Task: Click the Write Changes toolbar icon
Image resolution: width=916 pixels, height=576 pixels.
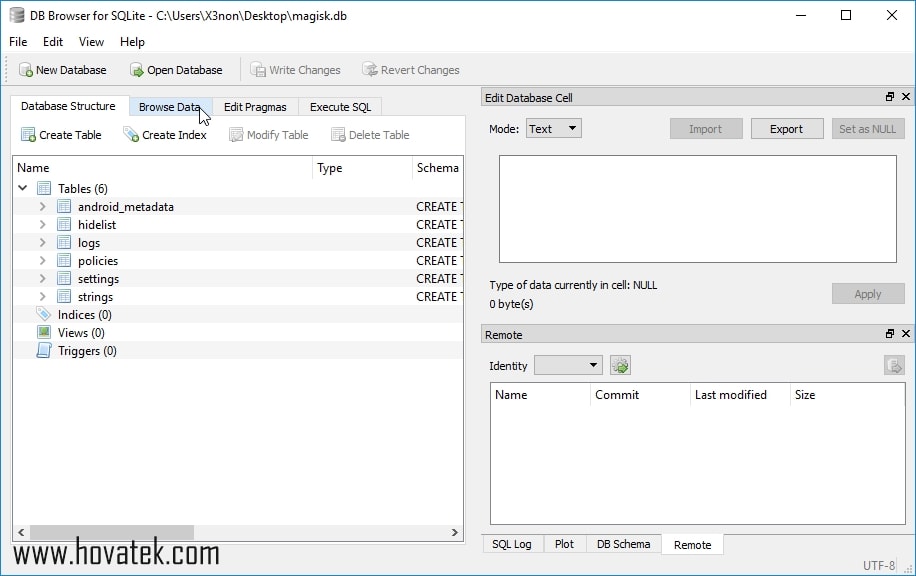Action: [x=258, y=70]
